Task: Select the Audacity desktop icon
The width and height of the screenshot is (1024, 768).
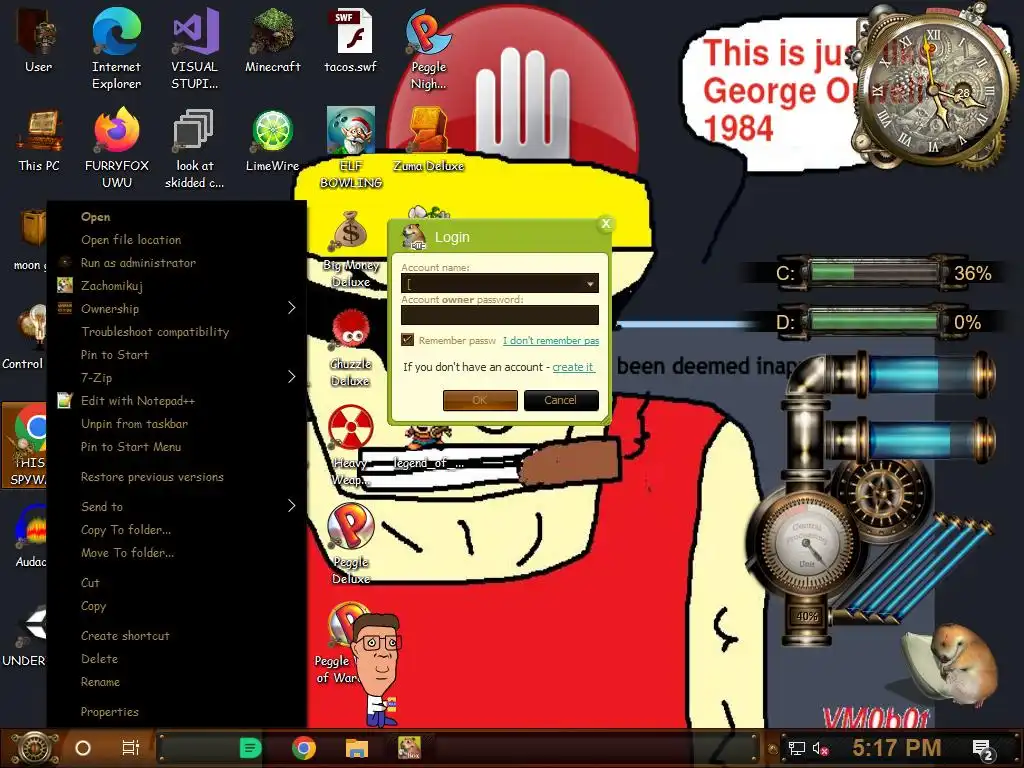Action: (29, 536)
